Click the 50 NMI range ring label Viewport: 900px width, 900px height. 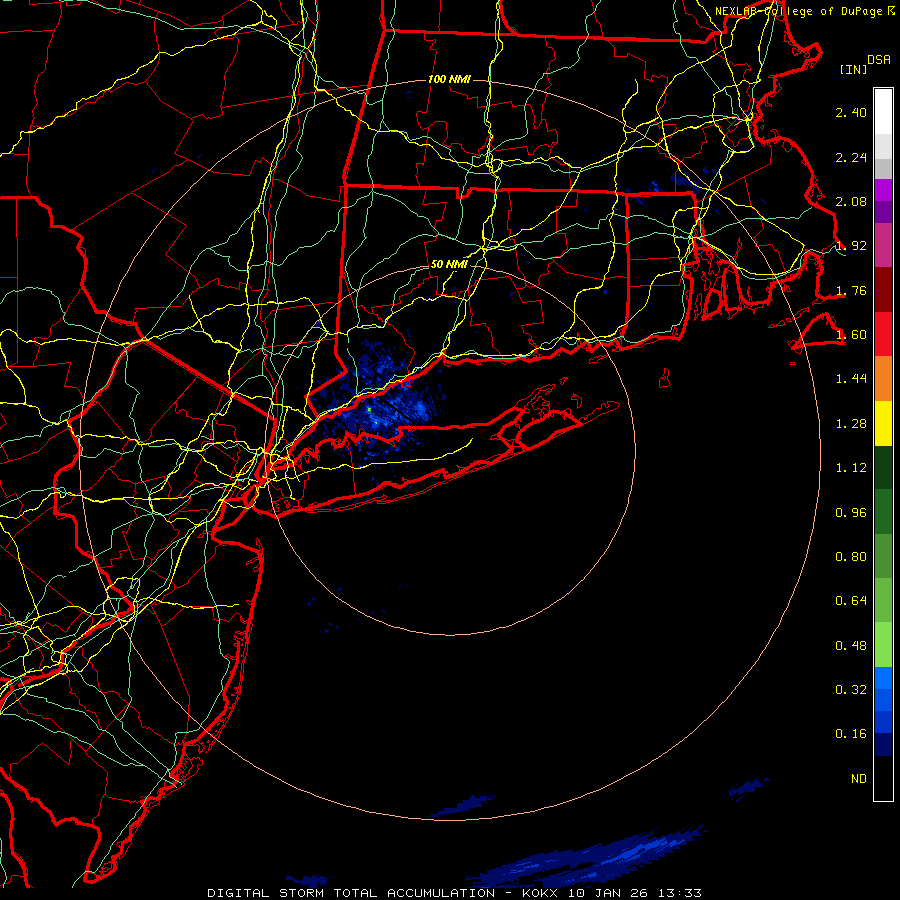pyautogui.click(x=449, y=265)
